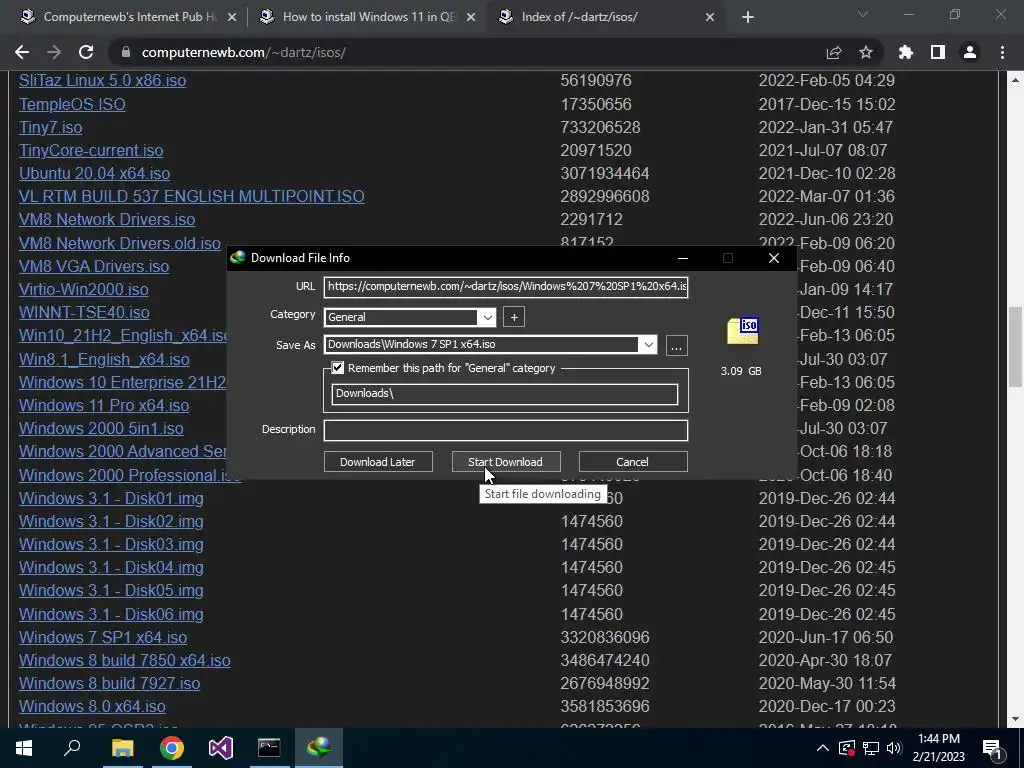Open Windows 11 Pro x64.iso link
The image size is (1024, 768).
click(x=104, y=406)
